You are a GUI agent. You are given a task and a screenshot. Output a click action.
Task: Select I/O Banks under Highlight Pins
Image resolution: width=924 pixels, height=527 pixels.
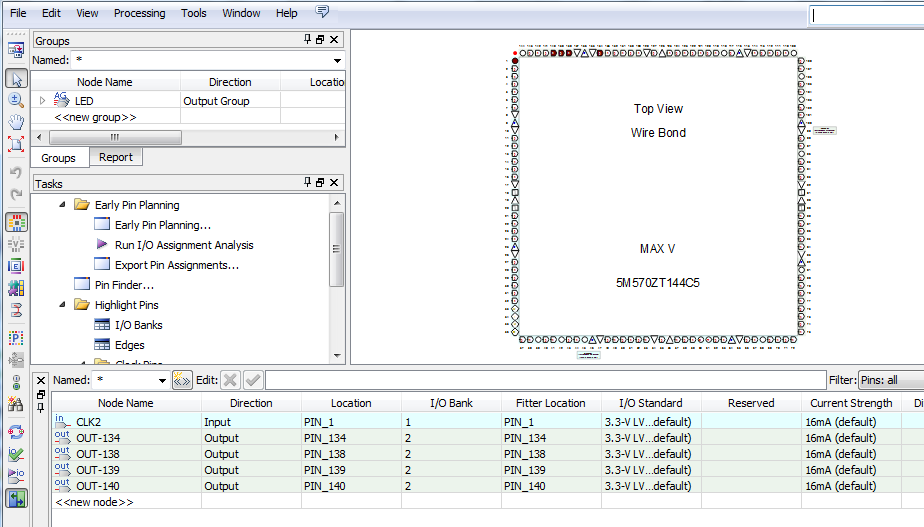tap(138, 325)
